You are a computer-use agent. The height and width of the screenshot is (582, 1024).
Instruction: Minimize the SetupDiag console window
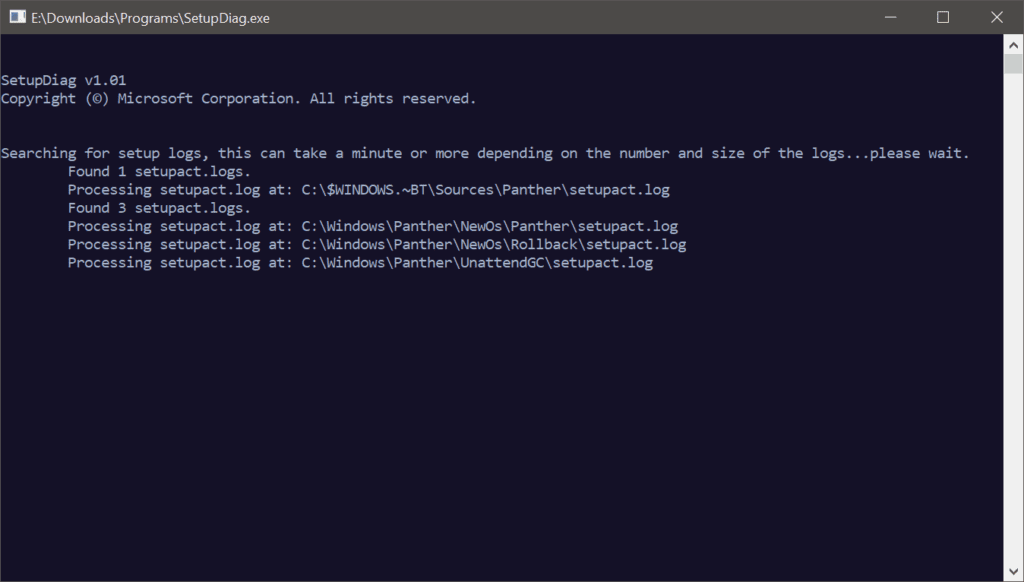(x=890, y=17)
